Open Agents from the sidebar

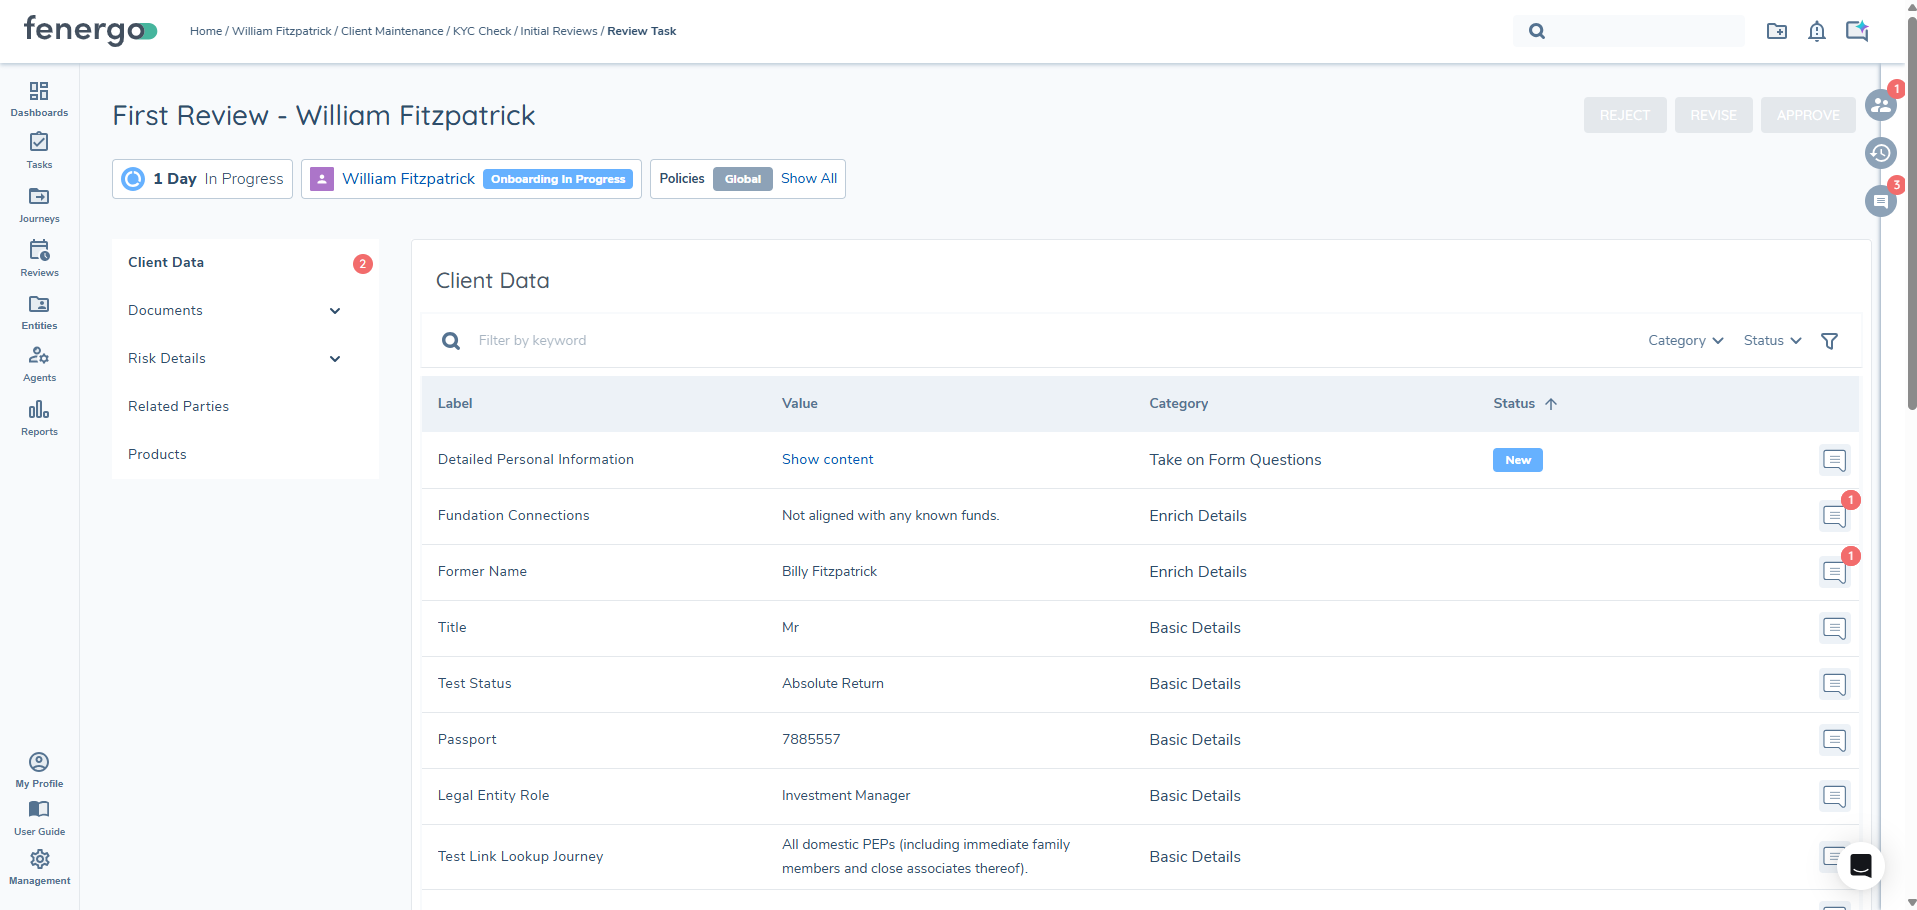39,363
